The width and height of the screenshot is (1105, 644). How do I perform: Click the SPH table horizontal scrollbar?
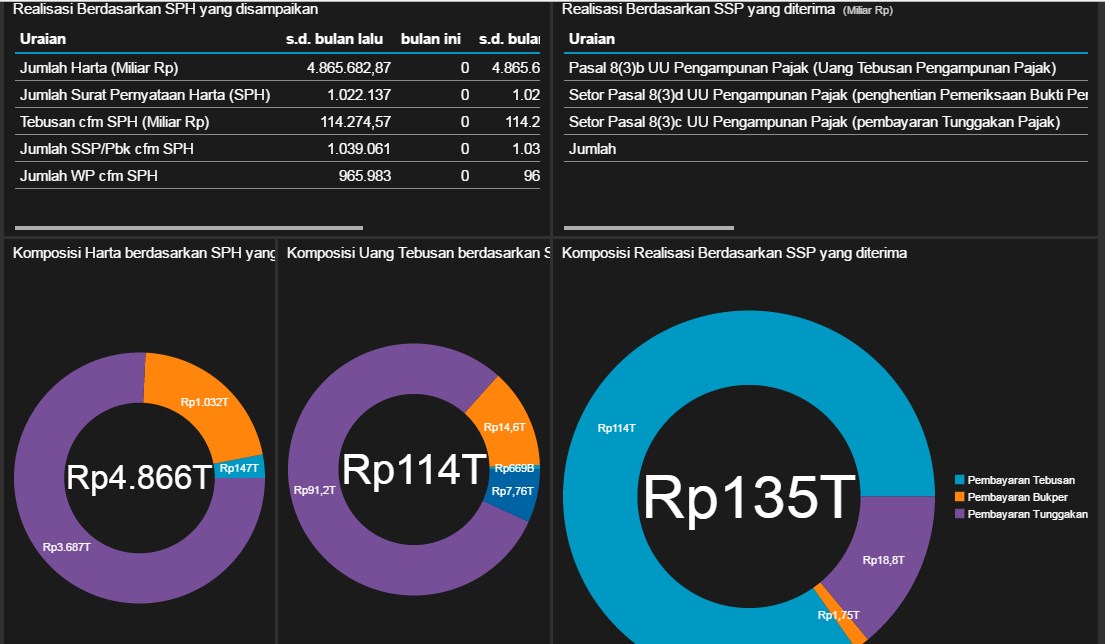point(189,228)
